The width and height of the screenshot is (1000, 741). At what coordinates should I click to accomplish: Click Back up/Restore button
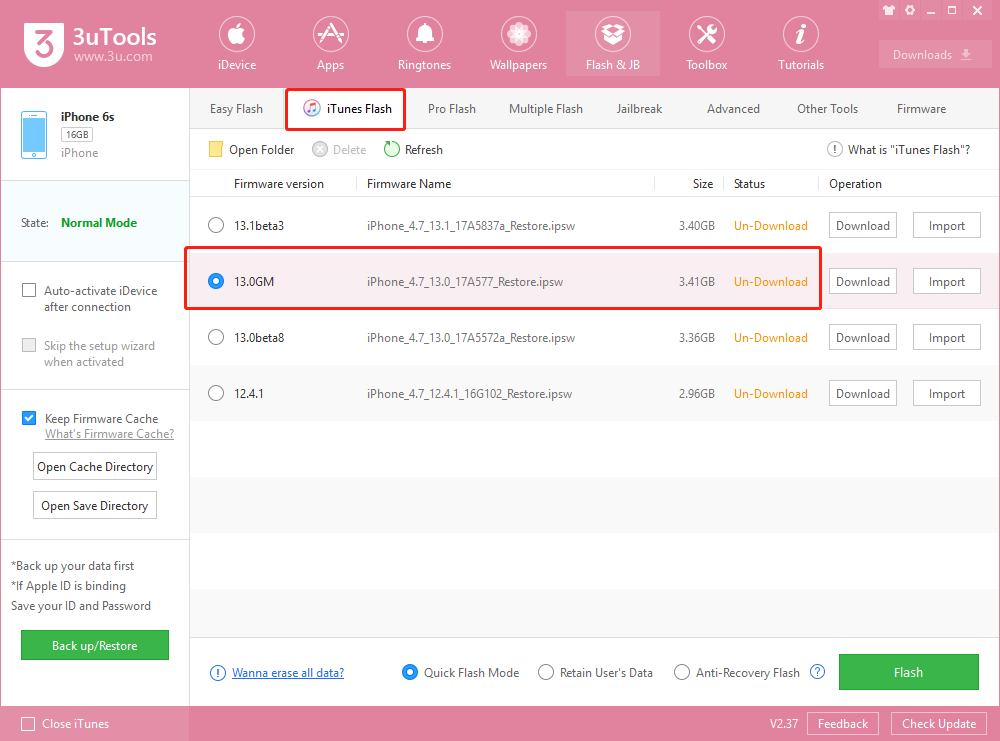click(95, 645)
